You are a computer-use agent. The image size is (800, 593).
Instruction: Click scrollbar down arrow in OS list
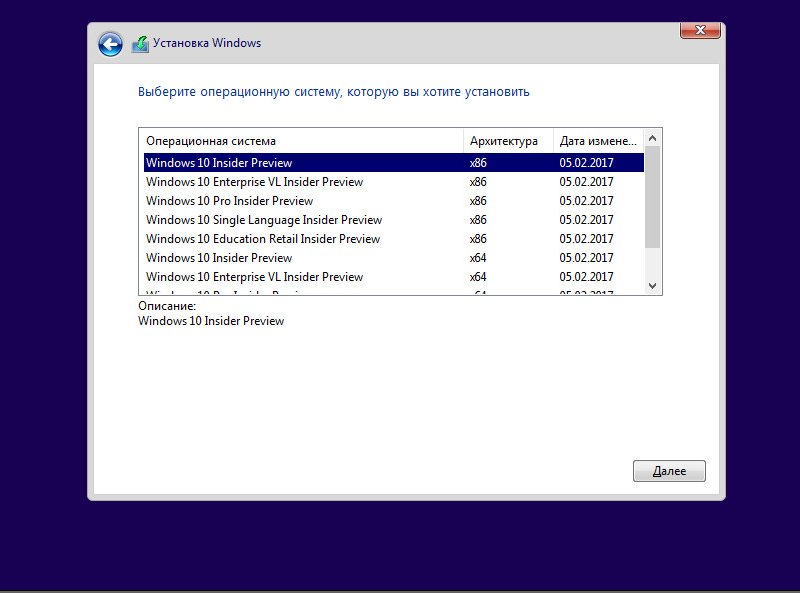click(652, 286)
